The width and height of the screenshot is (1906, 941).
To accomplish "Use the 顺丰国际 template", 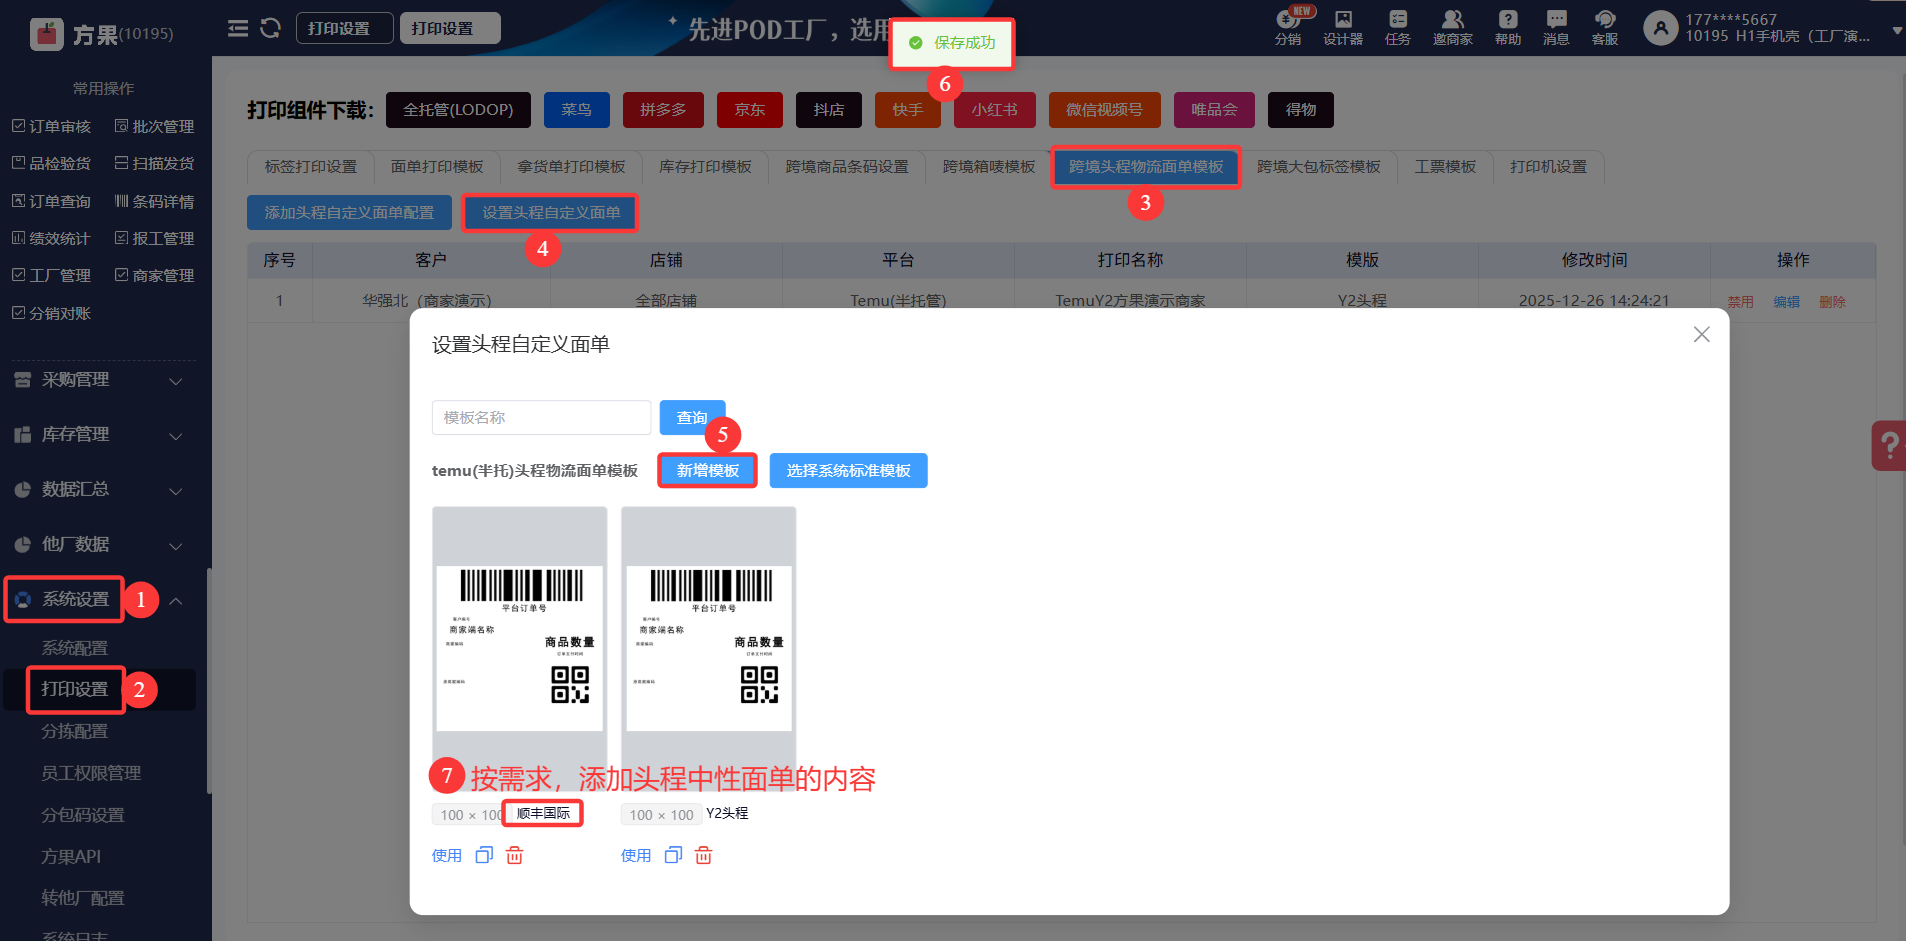I will coord(447,856).
